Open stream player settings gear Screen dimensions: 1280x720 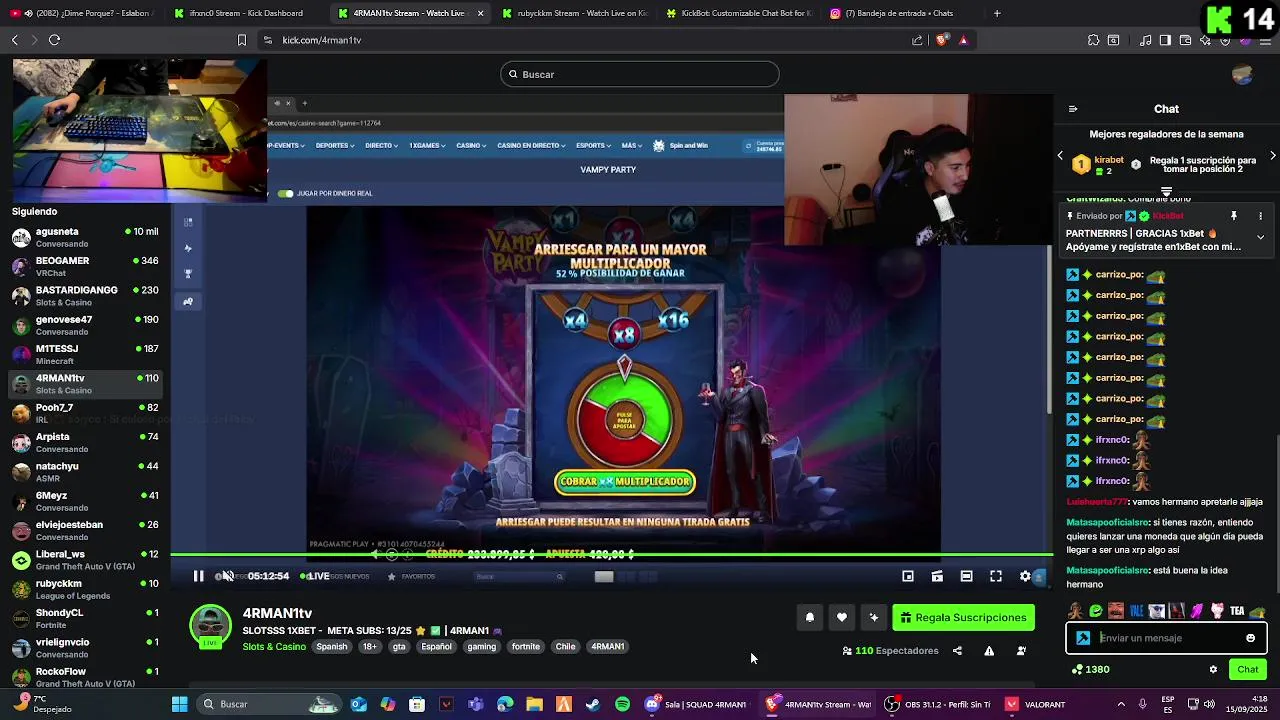pos(1025,576)
